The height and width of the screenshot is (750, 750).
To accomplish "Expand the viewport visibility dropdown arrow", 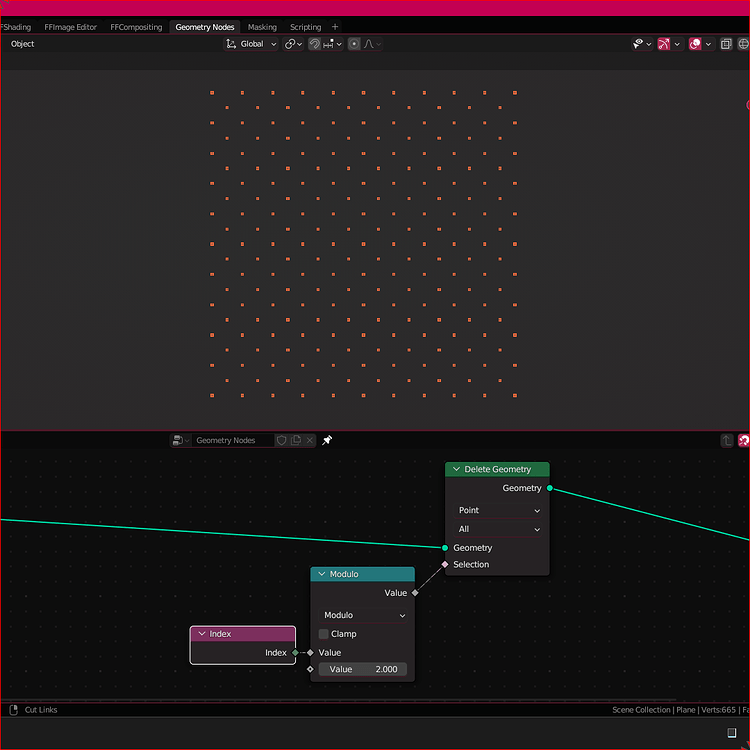I will [x=649, y=44].
